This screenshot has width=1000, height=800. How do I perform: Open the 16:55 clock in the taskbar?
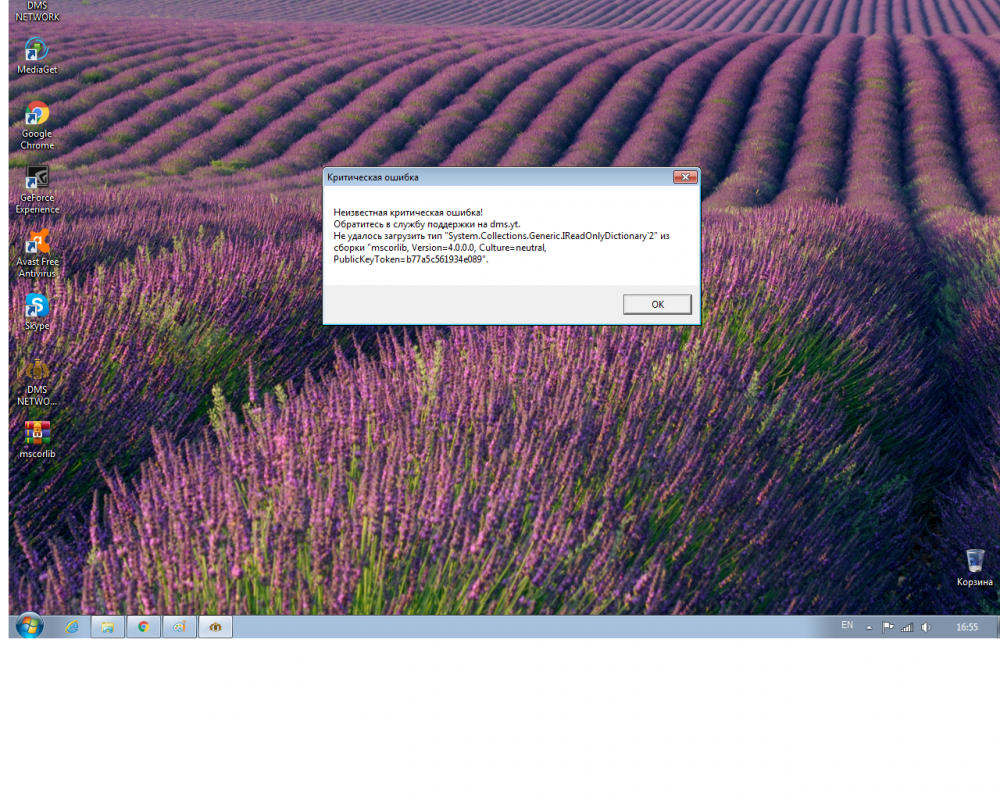(967, 627)
